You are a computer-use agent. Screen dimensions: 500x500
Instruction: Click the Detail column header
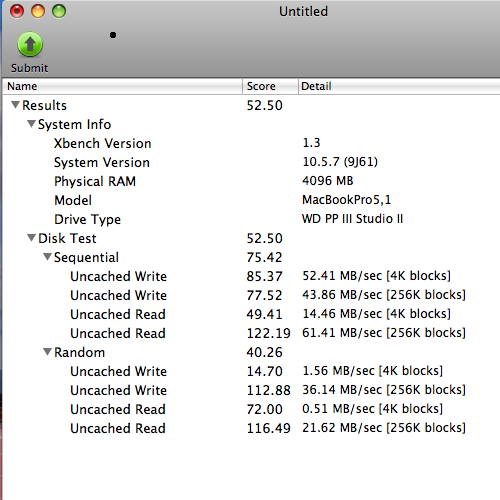(x=399, y=86)
